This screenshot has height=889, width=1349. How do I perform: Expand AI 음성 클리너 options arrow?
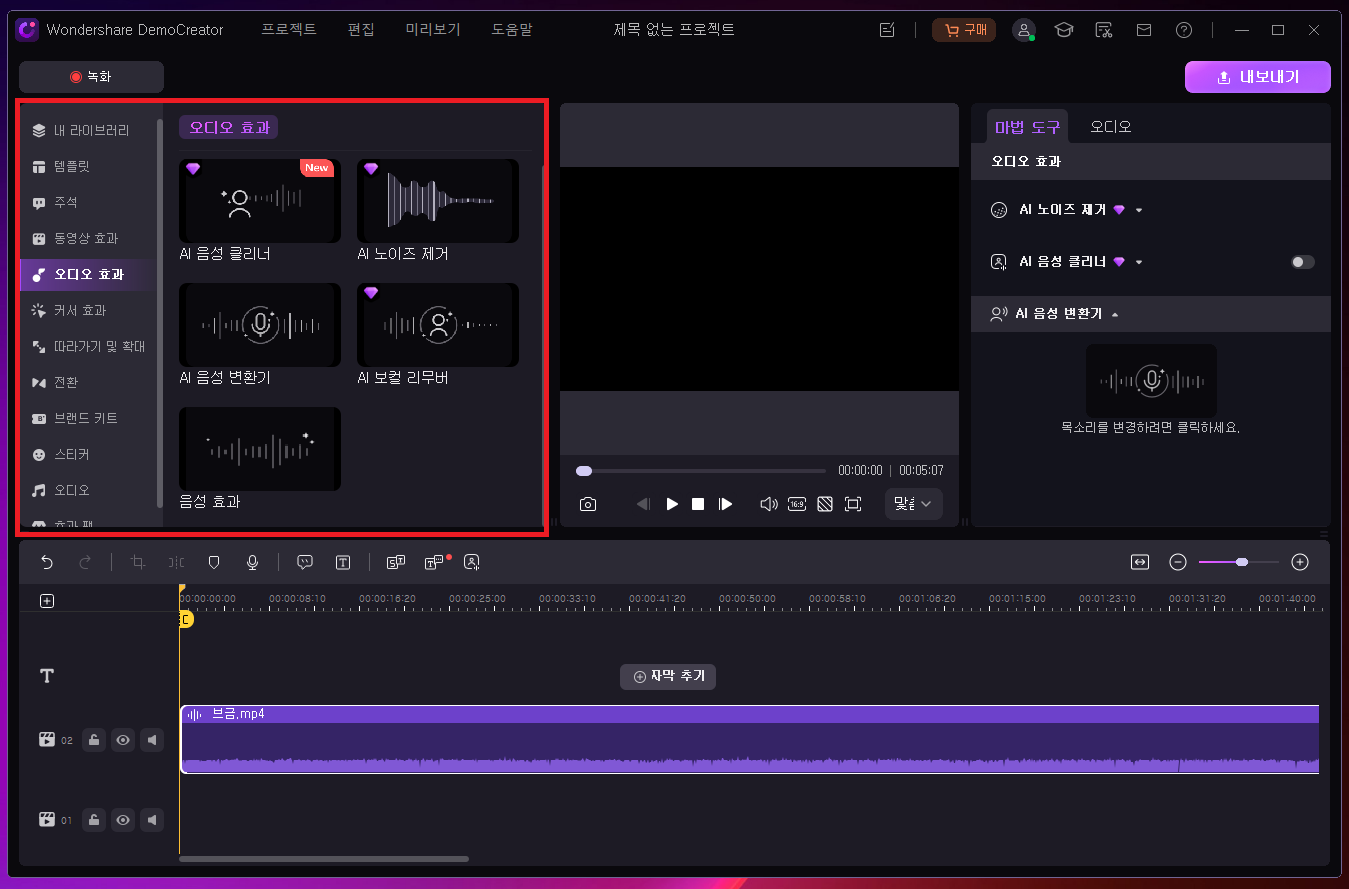point(1139,263)
